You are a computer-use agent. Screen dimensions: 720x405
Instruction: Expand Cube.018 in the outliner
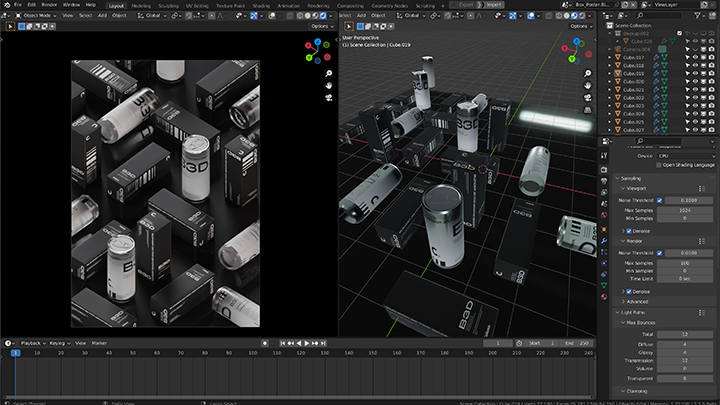(610, 66)
